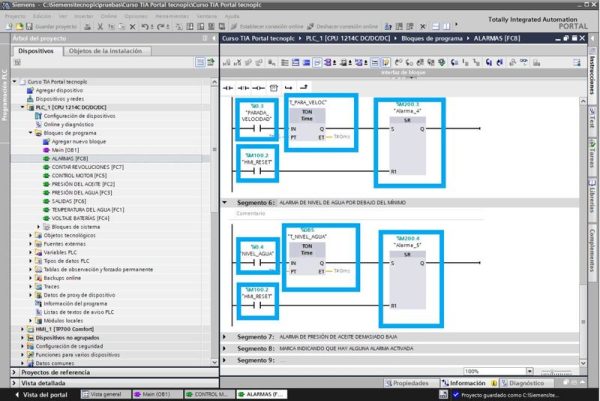Open the Instrucciones side panel
This screenshot has height=401, width=600.
coord(592,75)
